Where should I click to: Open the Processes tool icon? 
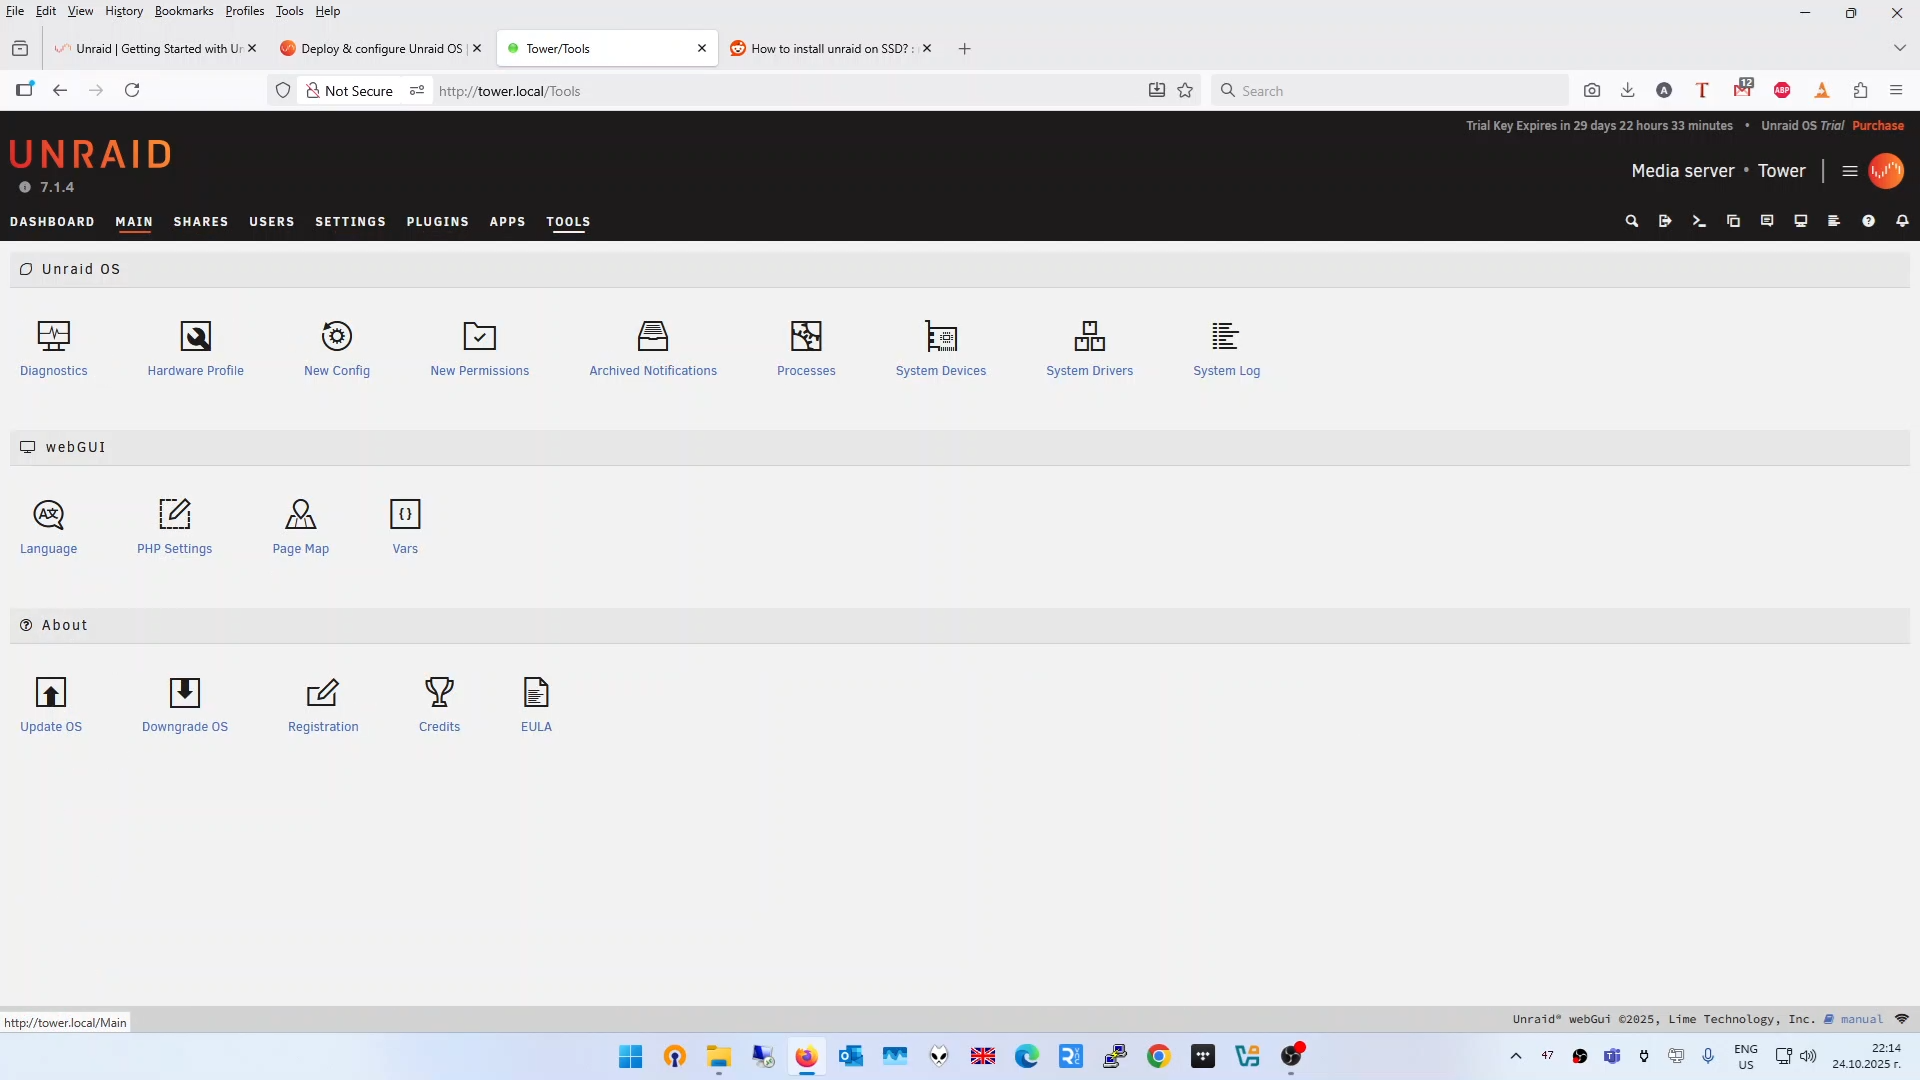pos(806,337)
